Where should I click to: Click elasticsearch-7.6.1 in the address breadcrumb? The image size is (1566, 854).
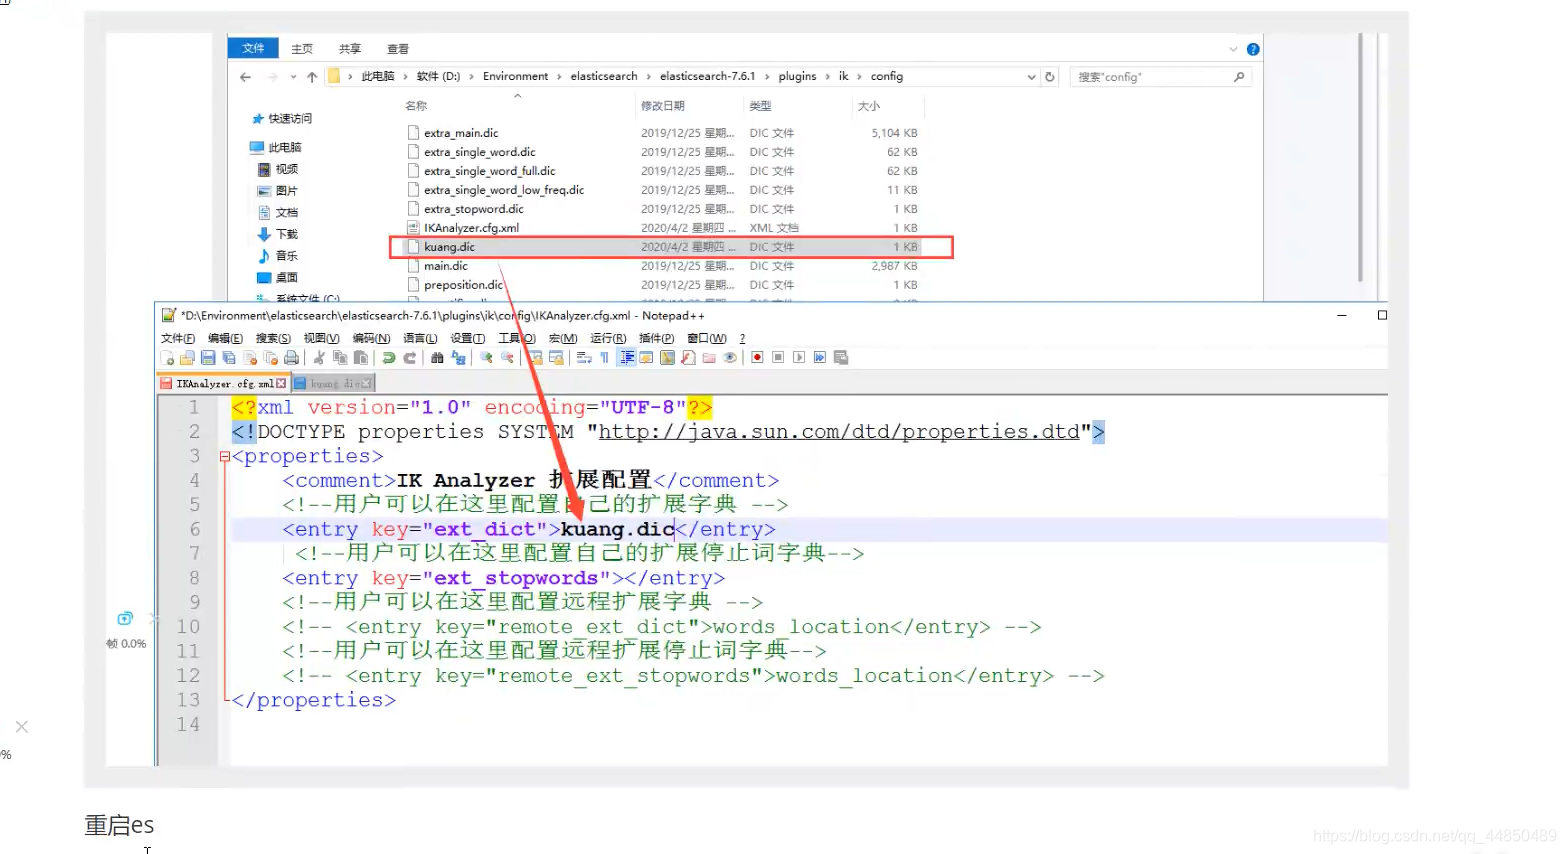[707, 76]
